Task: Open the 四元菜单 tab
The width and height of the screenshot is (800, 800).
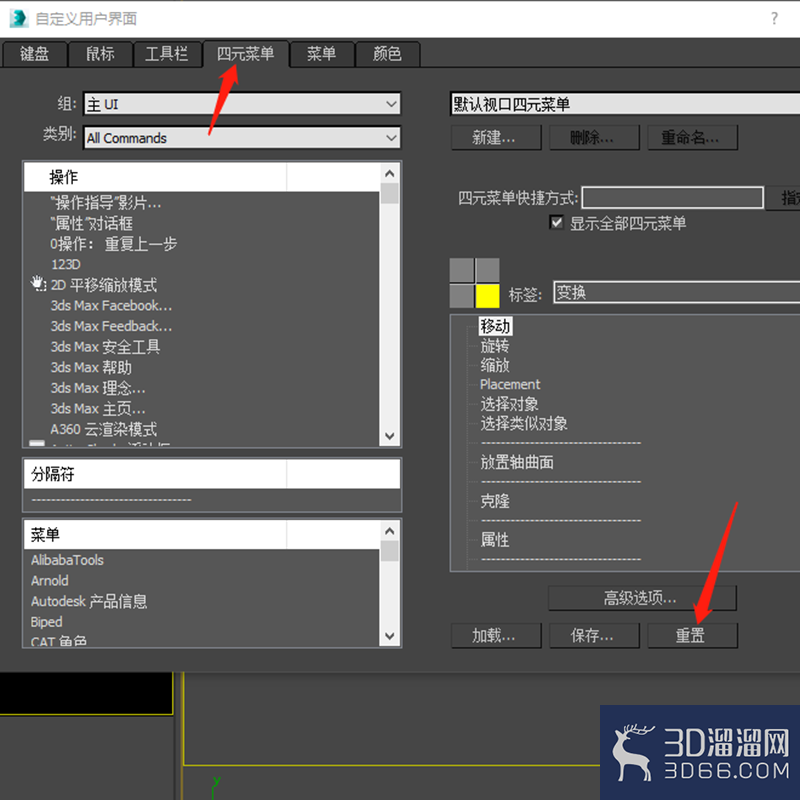Action: (x=245, y=54)
